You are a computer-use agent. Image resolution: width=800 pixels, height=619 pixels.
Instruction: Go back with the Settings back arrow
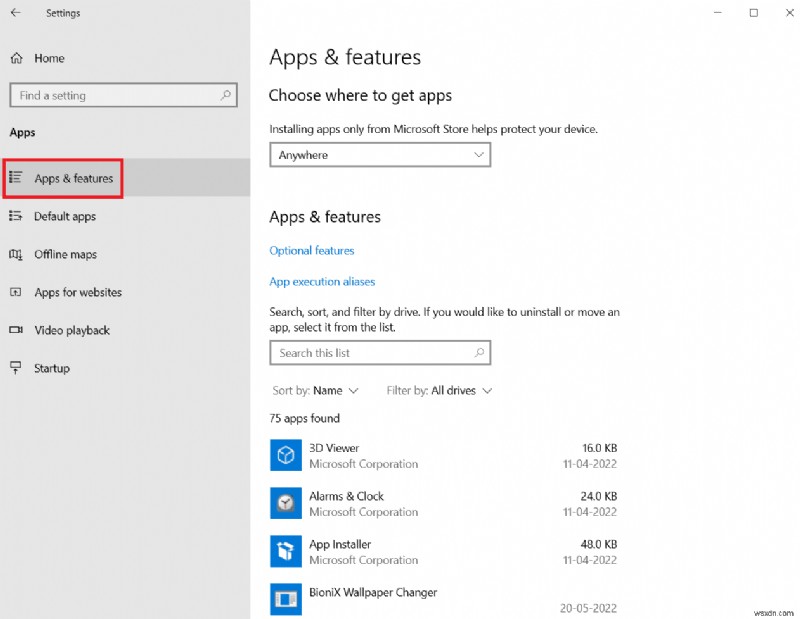pyautogui.click(x=16, y=13)
